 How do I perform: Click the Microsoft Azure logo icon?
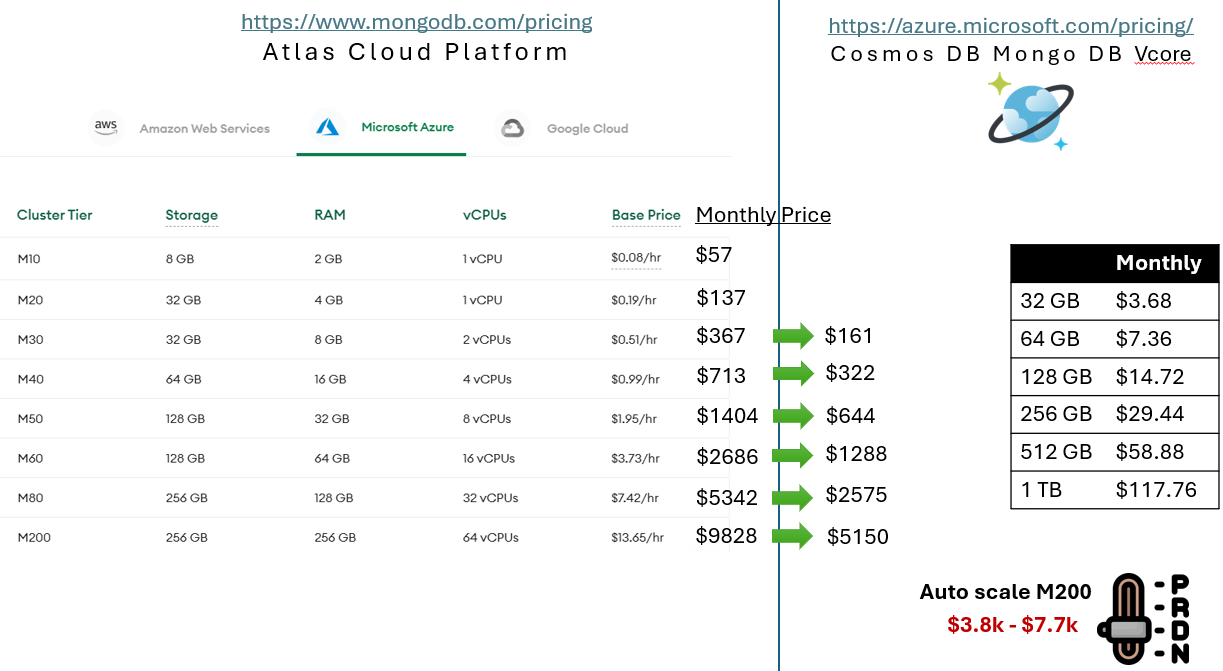point(328,127)
